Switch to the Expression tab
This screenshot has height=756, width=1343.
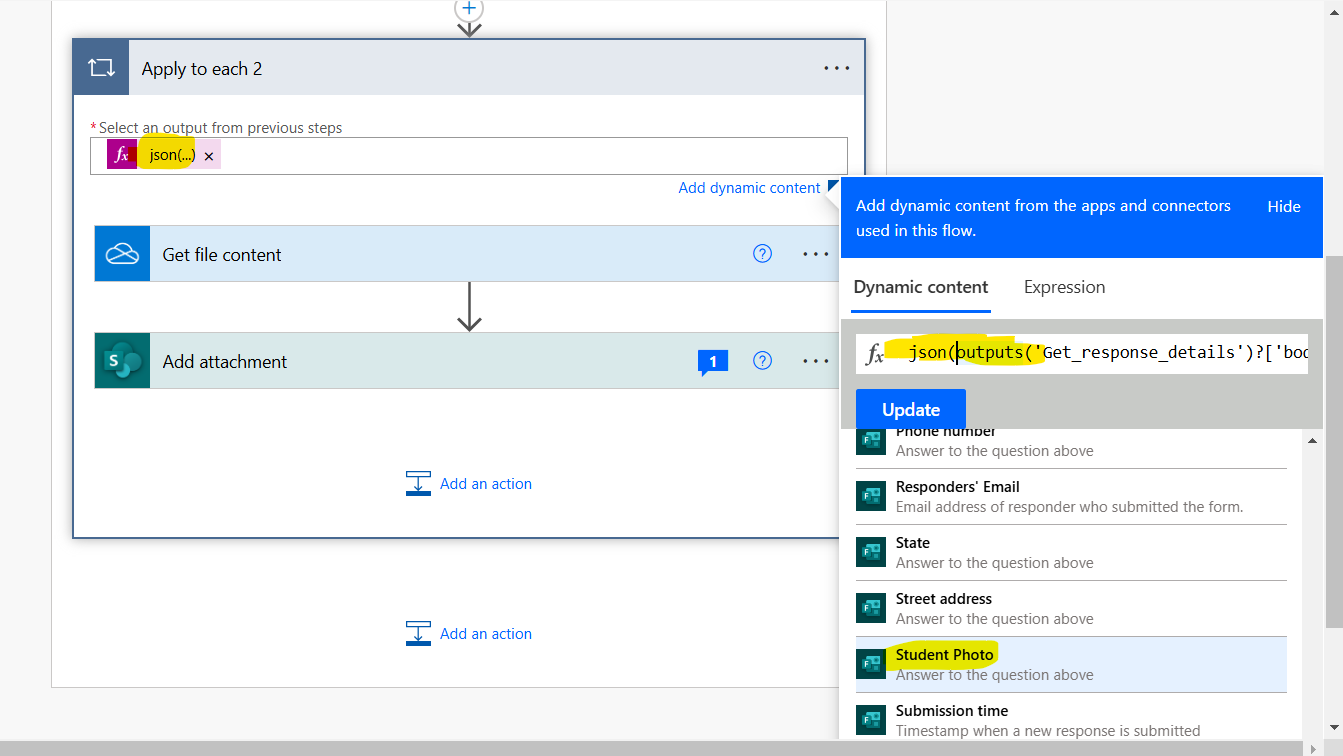(x=1064, y=287)
